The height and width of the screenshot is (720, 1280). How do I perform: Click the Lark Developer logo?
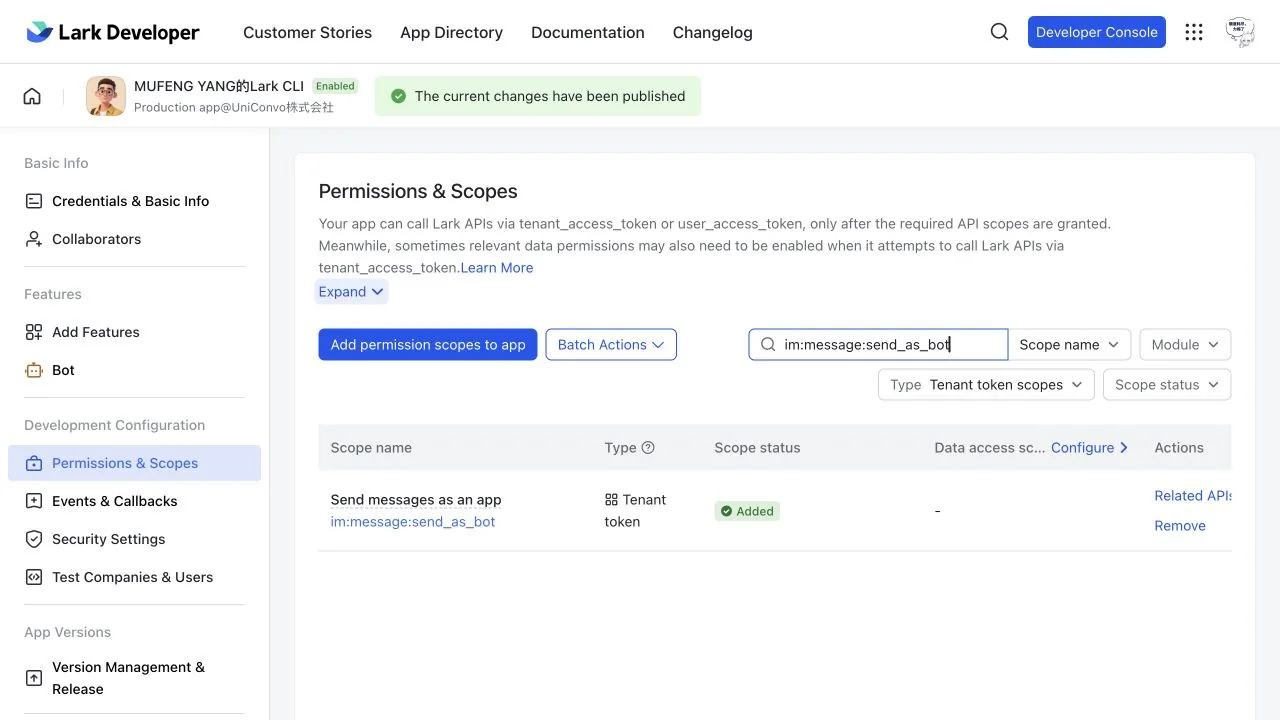(113, 32)
